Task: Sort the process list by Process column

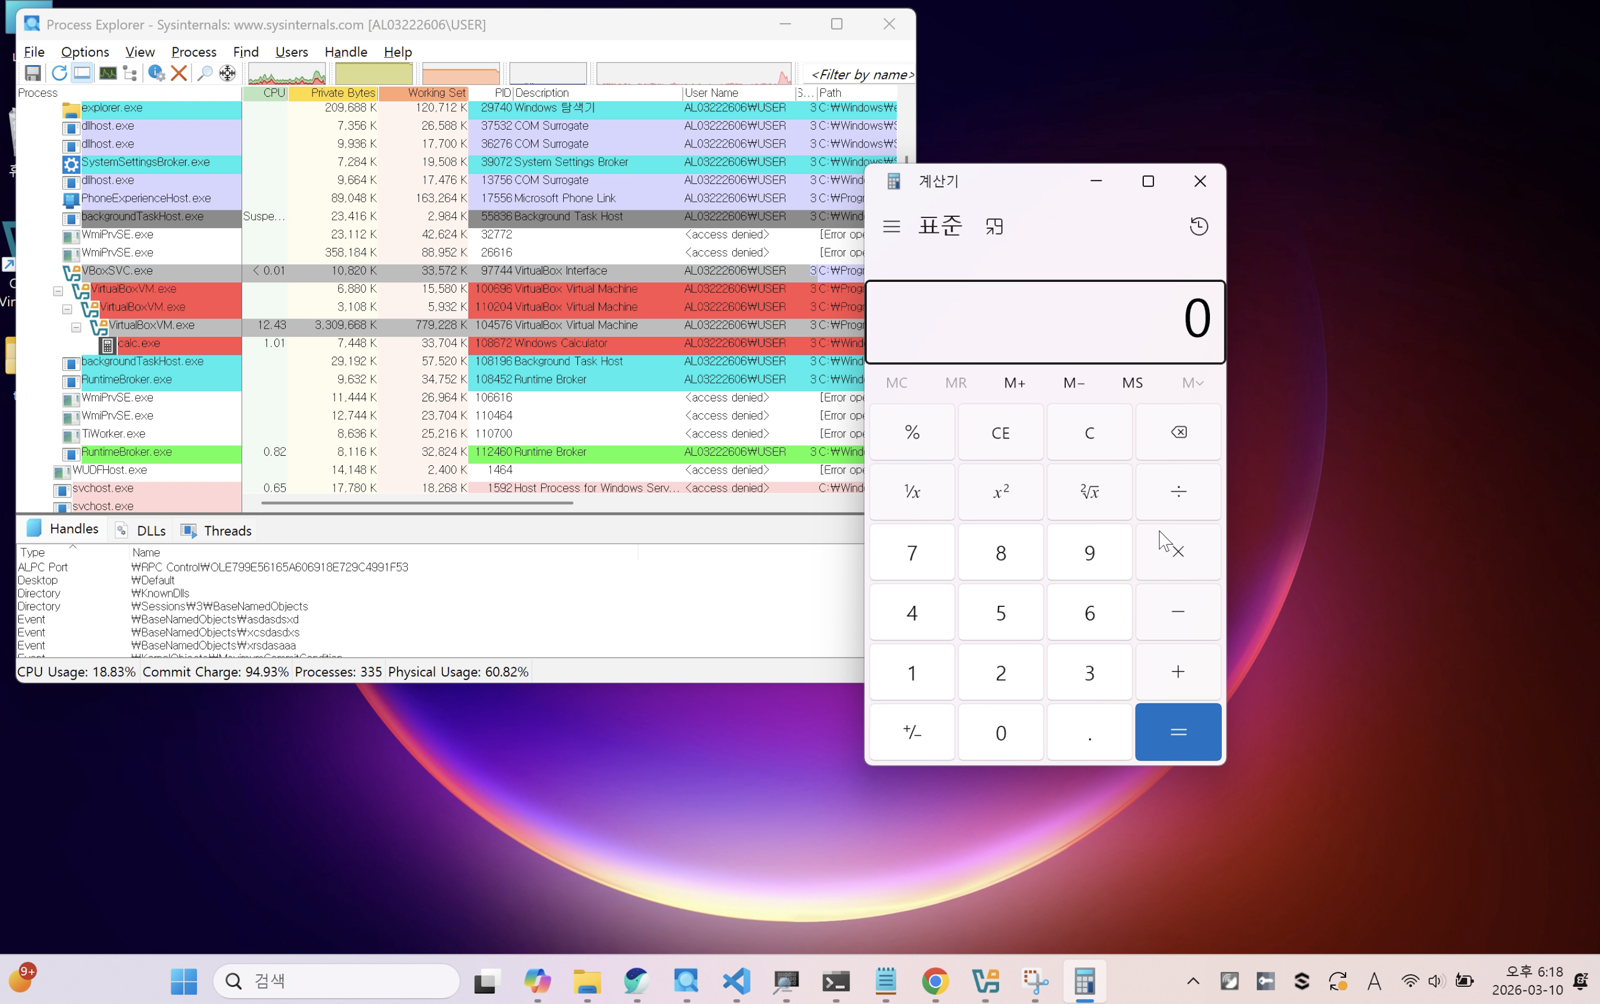Action: pos(129,93)
